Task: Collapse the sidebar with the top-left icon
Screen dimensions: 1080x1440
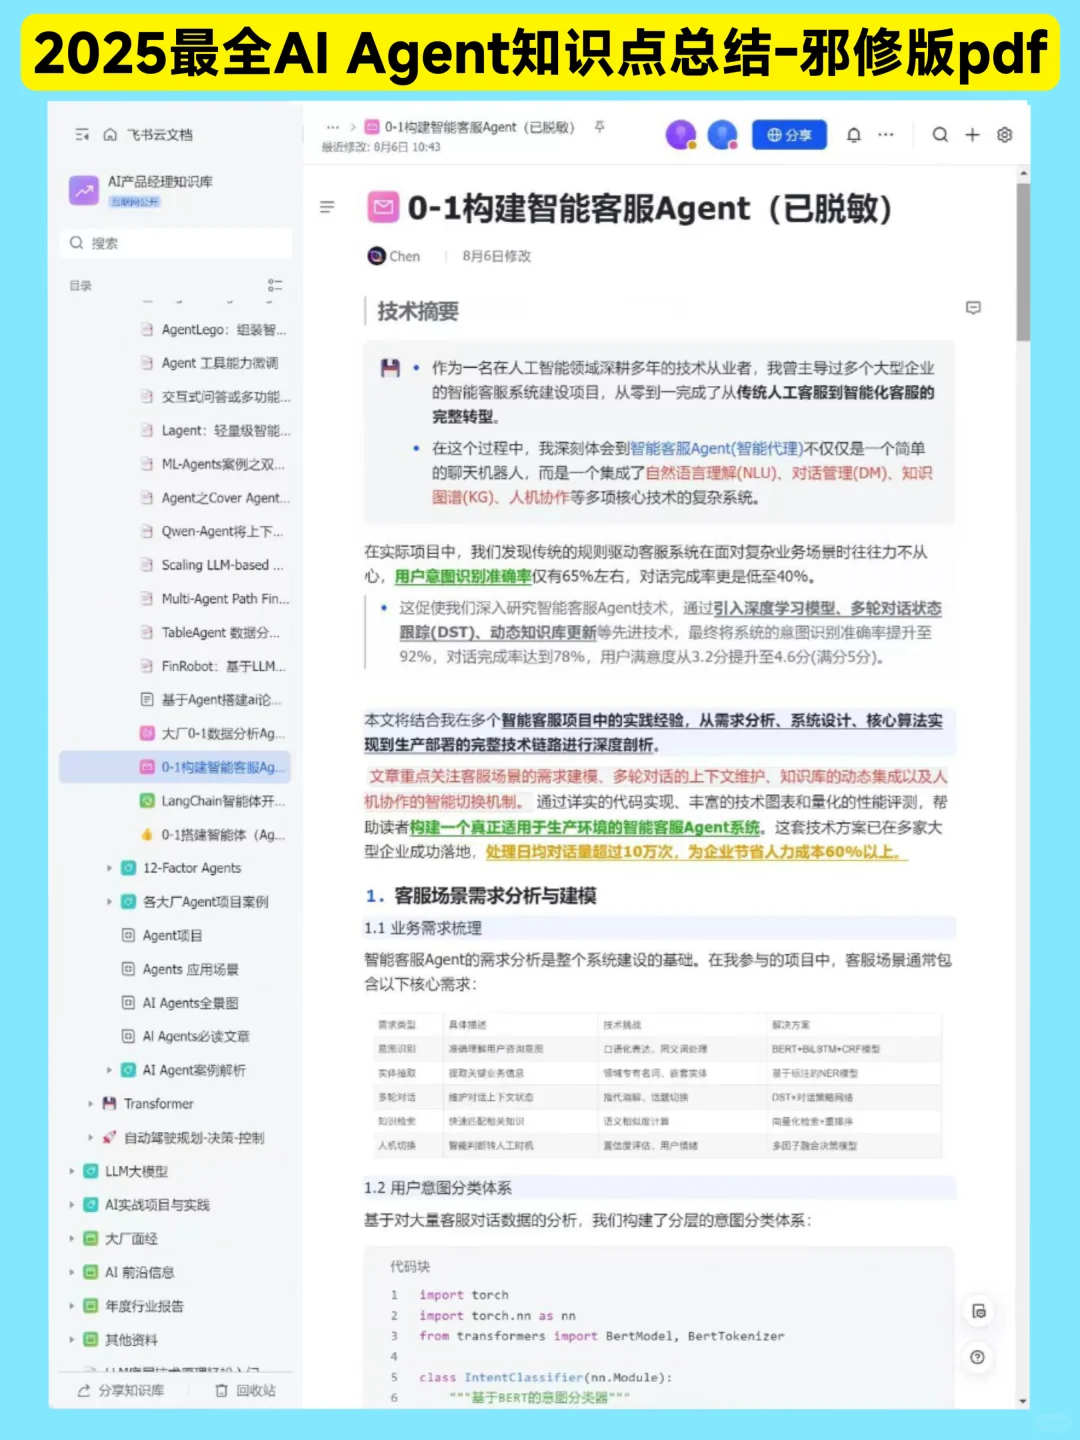Action: point(82,134)
